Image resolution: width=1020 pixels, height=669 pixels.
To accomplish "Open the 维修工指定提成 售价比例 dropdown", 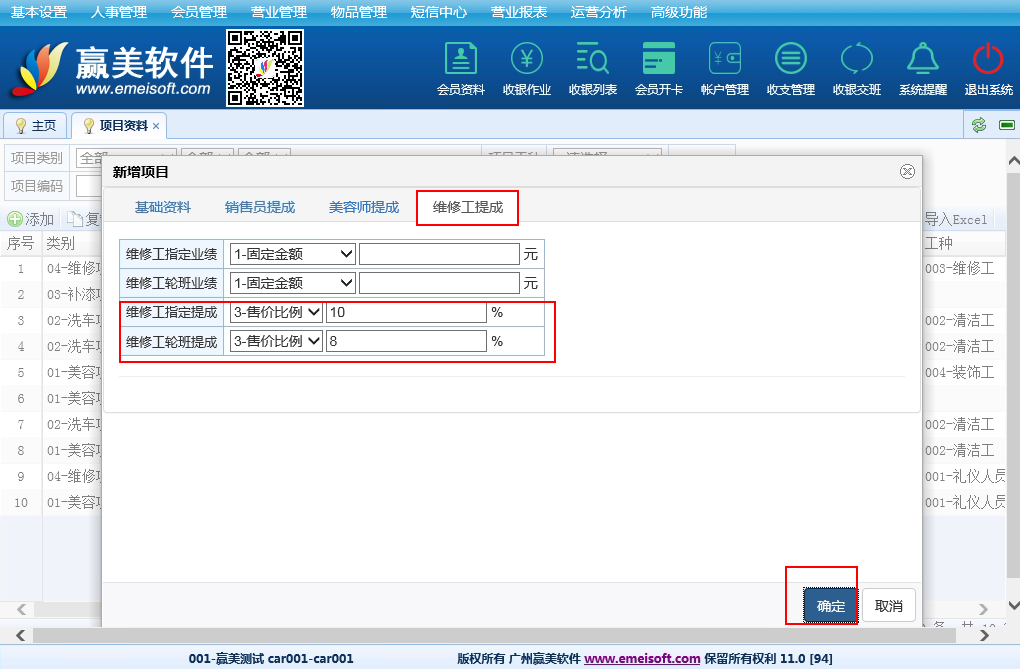I will [x=276, y=312].
